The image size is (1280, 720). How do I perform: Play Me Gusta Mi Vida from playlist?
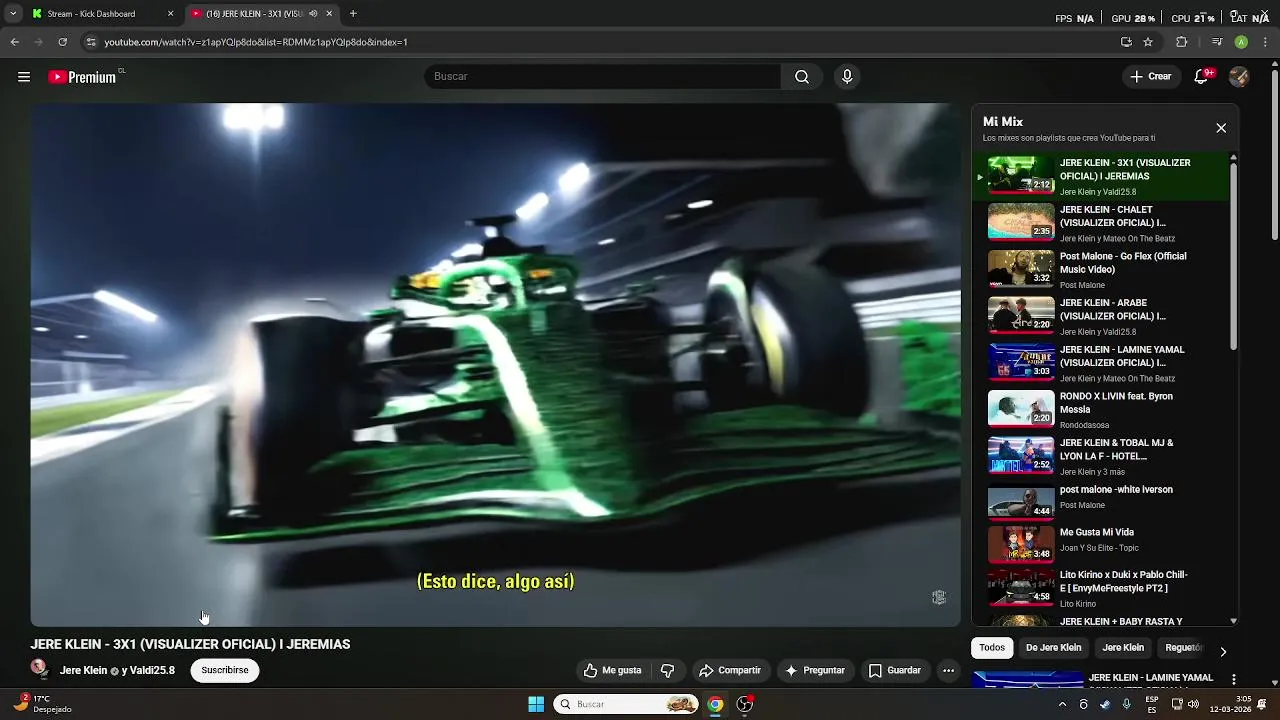1100,545
